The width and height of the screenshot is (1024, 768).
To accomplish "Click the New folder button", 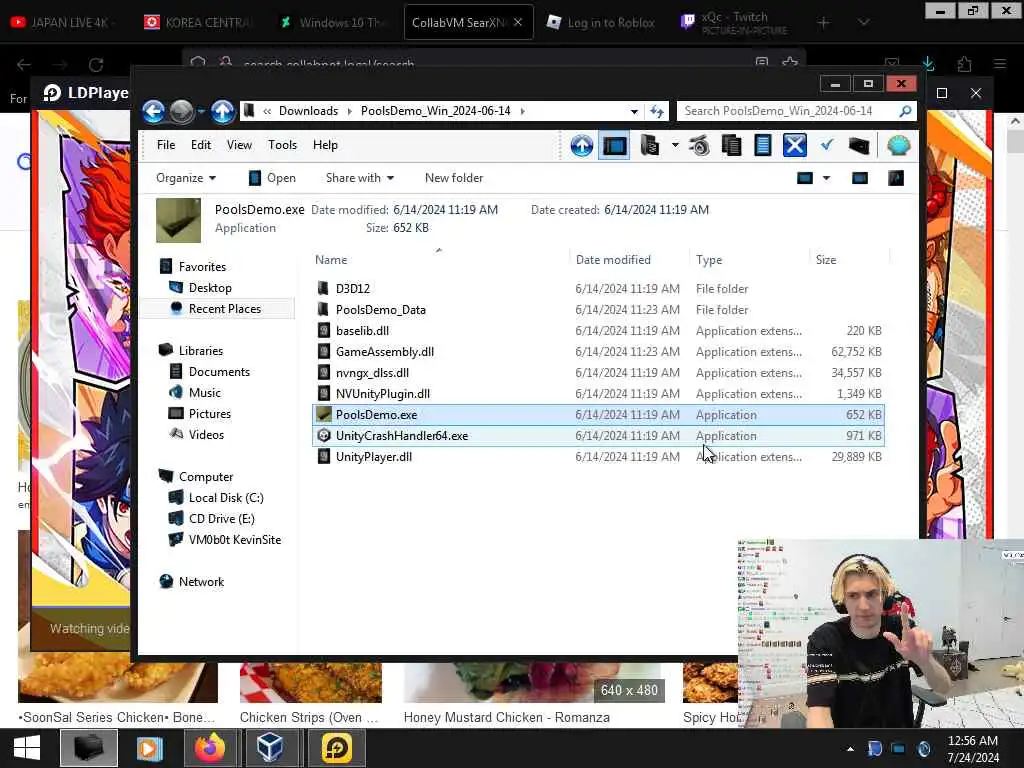I will point(454,178).
